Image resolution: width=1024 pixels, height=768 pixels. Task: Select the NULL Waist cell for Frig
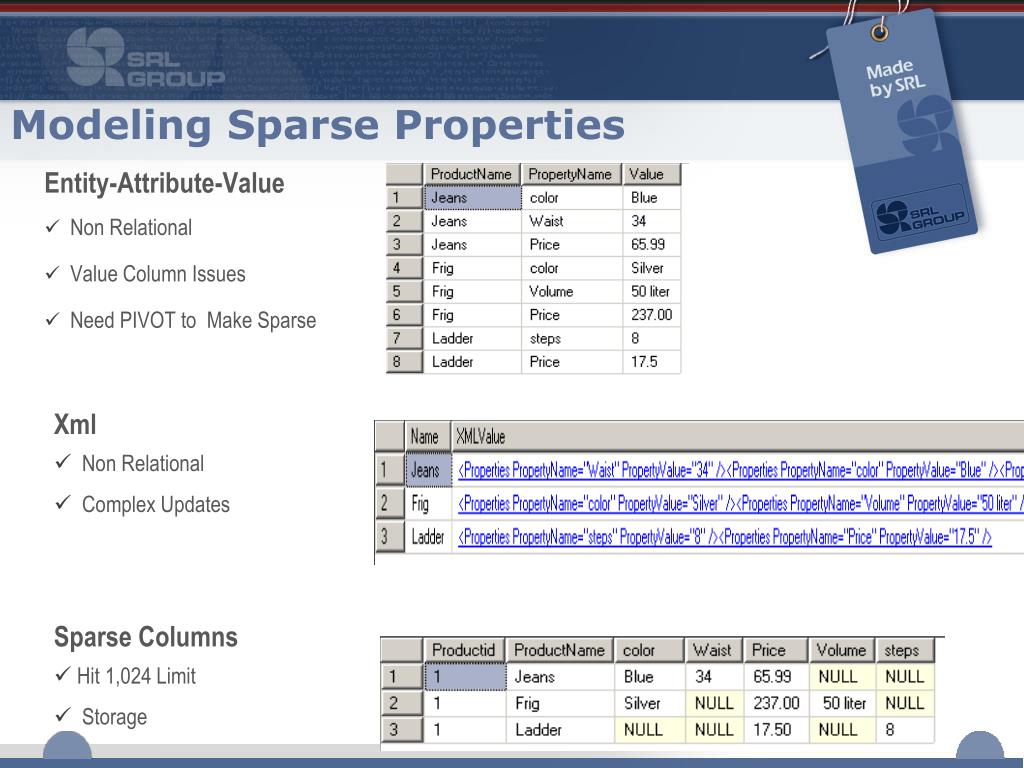[714, 703]
